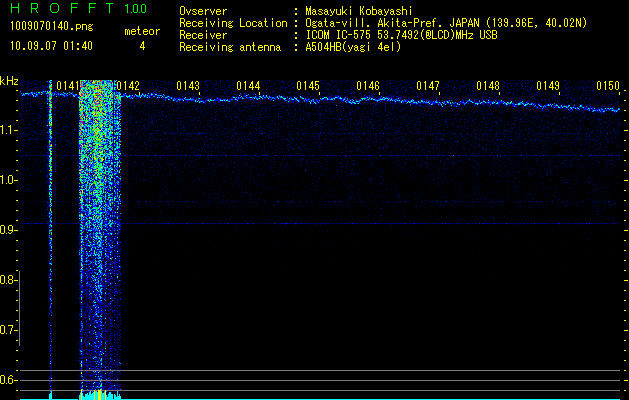The width and height of the screenshot is (629, 400).
Task: Click the 0146 time marker
Action: [368, 86]
